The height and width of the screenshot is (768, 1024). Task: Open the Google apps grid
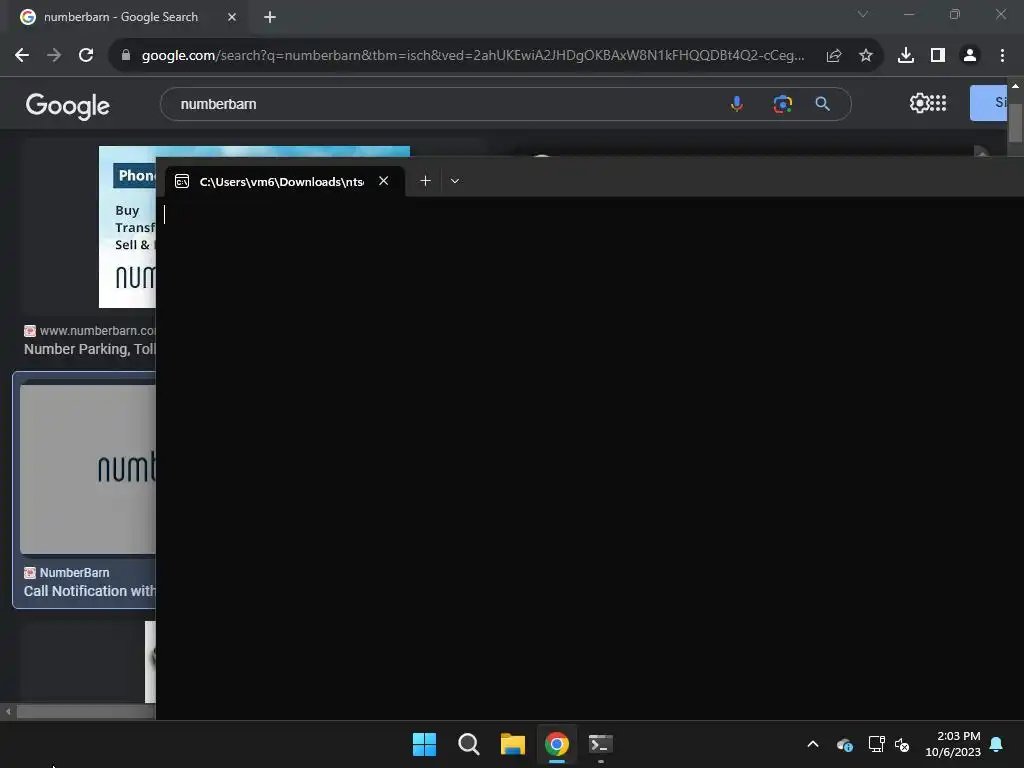point(938,103)
